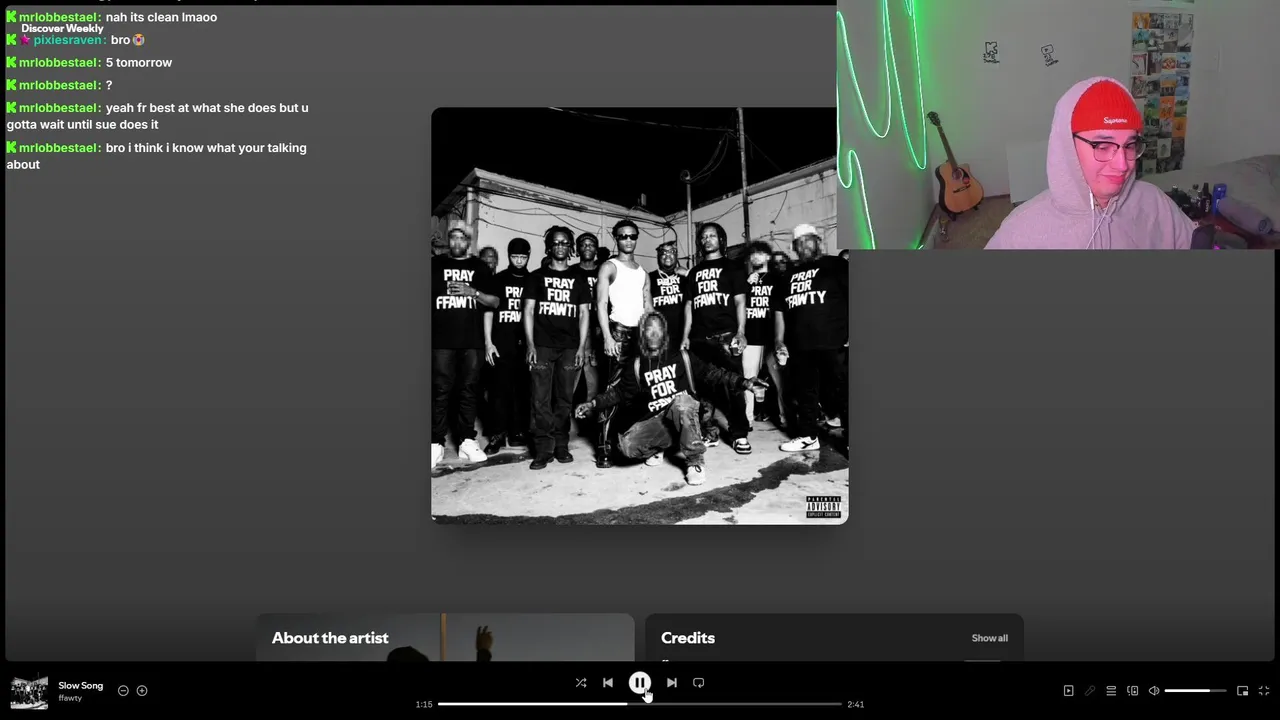Image resolution: width=1280 pixels, height=720 pixels.
Task: Click the Discover Weekly label
Action: click(x=62, y=29)
